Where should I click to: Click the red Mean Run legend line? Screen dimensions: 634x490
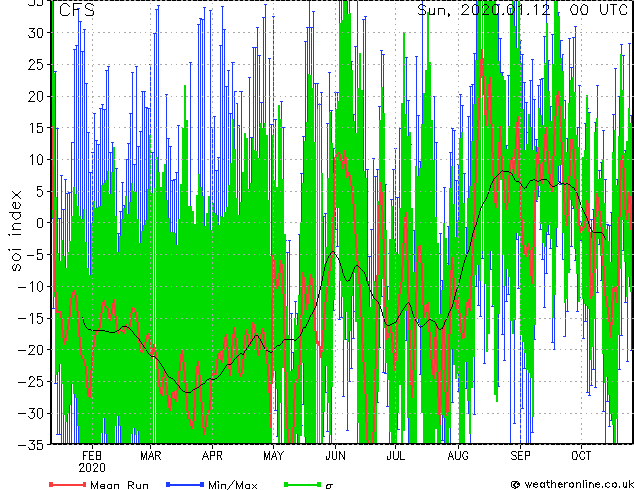68,484
